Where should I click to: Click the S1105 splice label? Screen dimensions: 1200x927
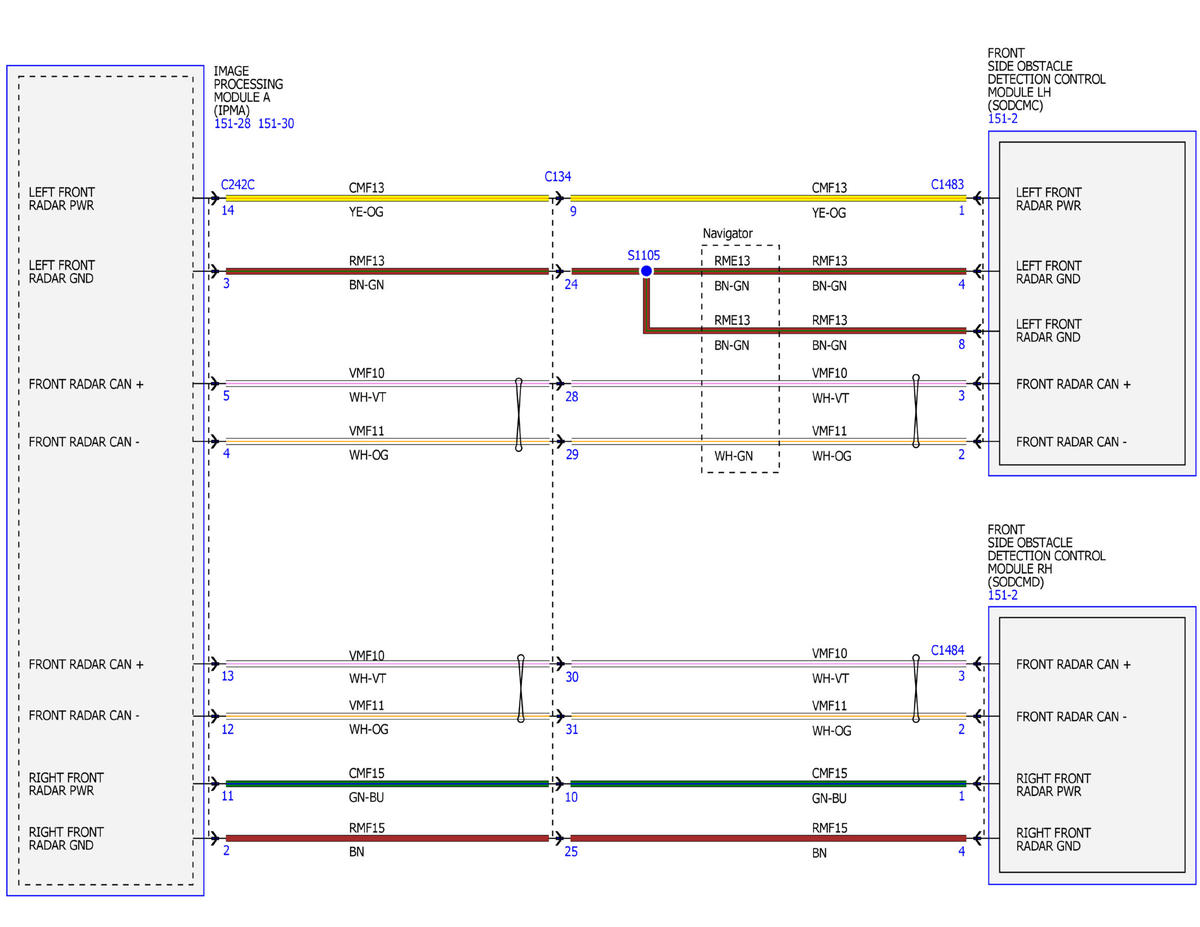644,255
